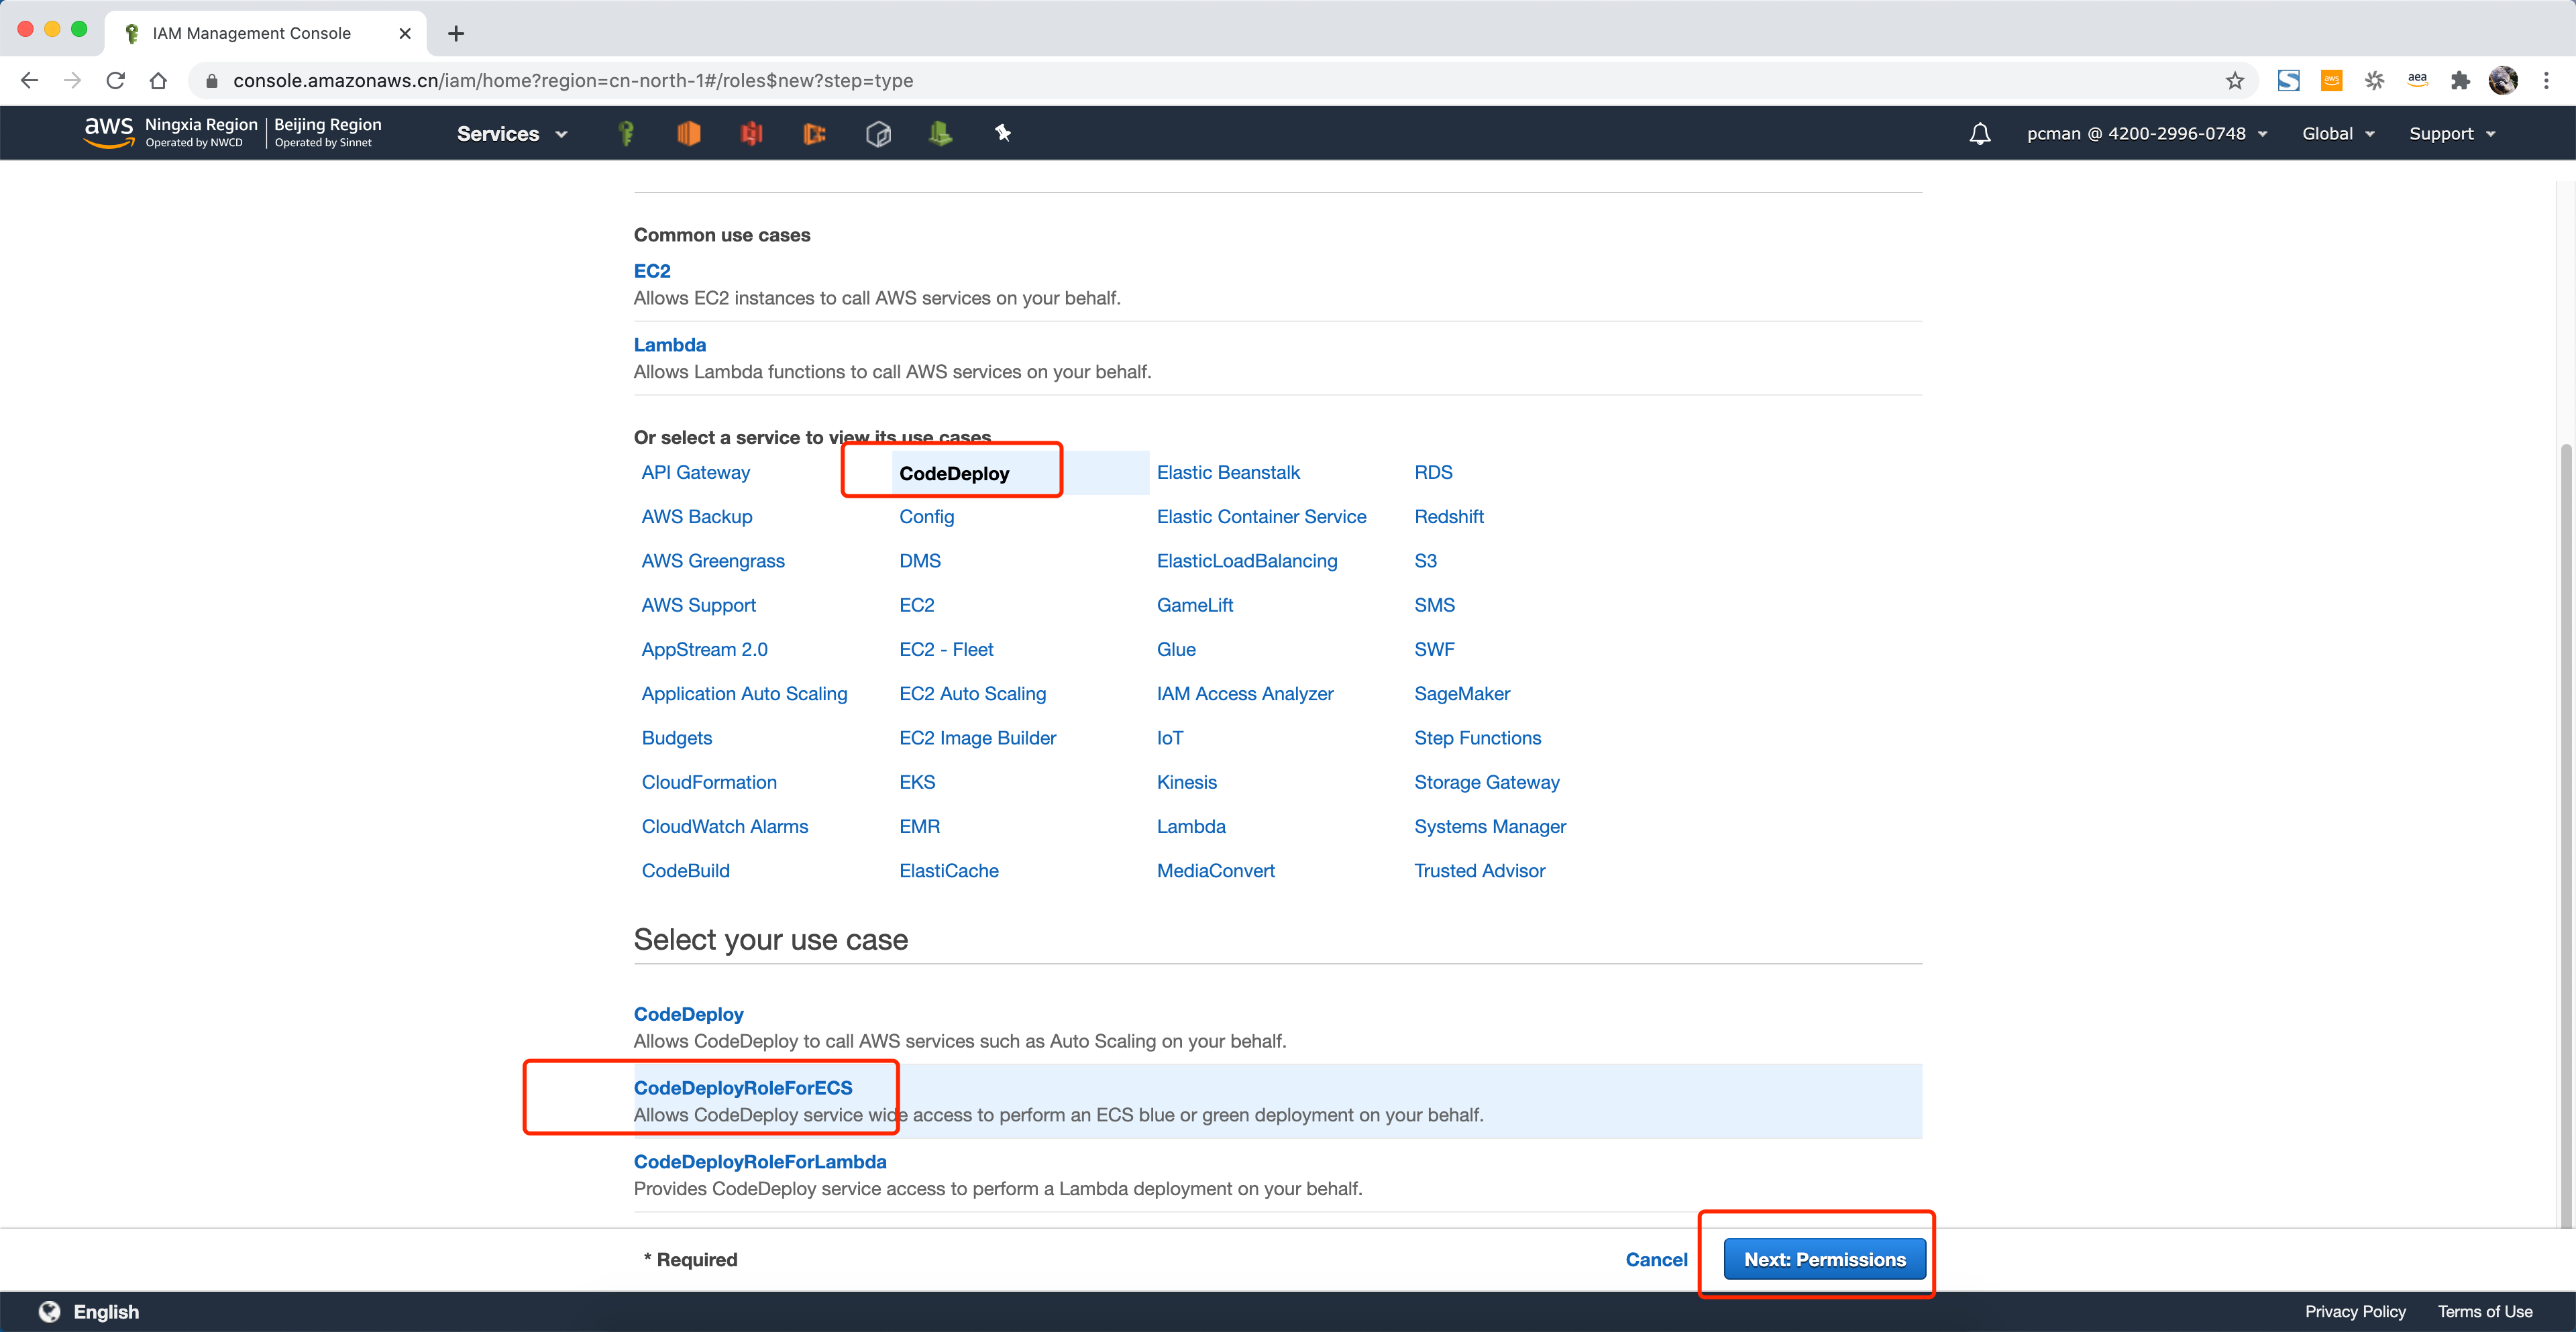Click the Global region dropdown

tap(2338, 133)
